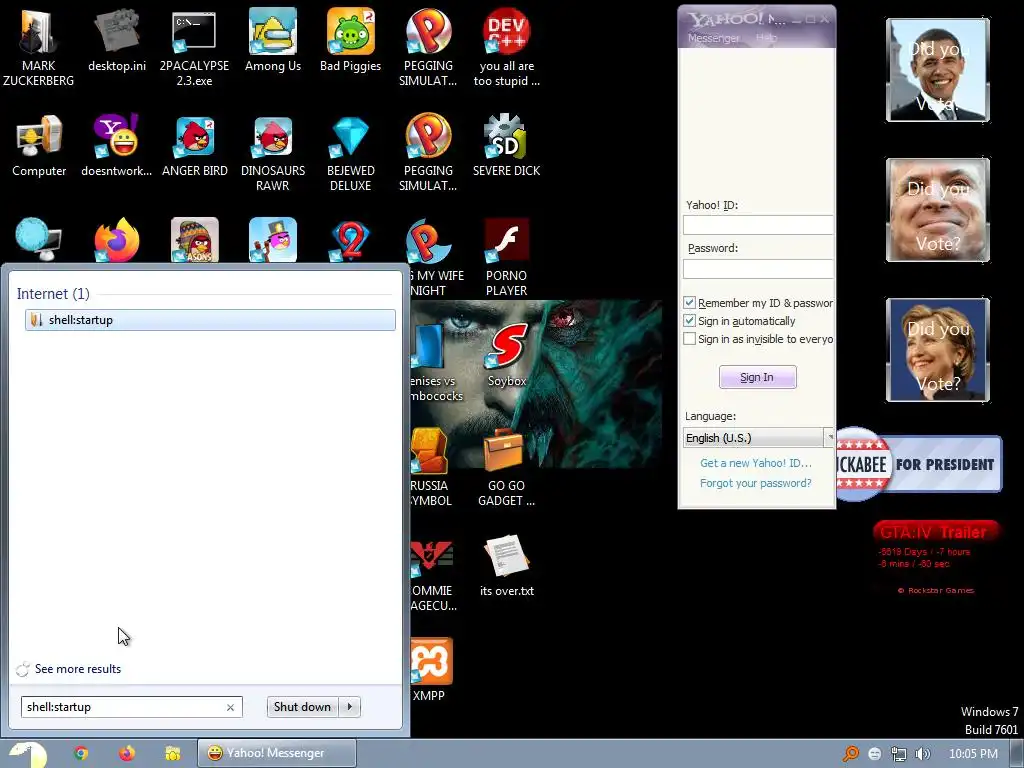Launch the ANGER BIRD shortcut
The width and height of the screenshot is (1024, 768).
(195, 145)
